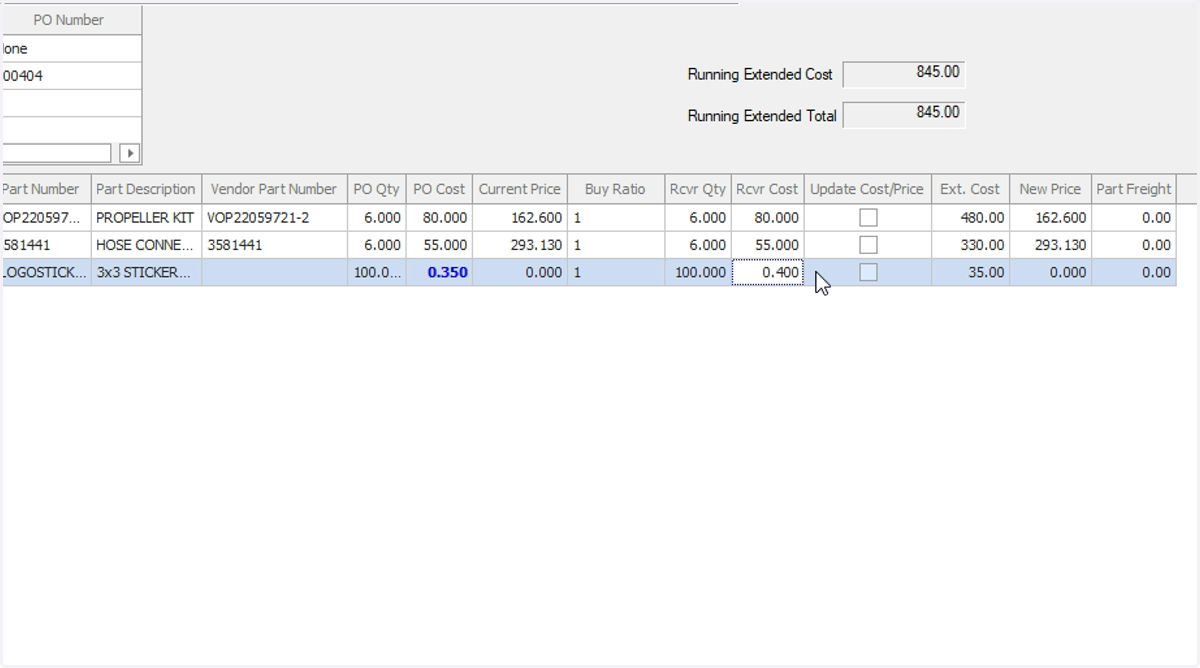1200x668 pixels.
Task: Edit the Rcvr Cost field showing 0.400
Action: pyautogui.click(x=768, y=272)
